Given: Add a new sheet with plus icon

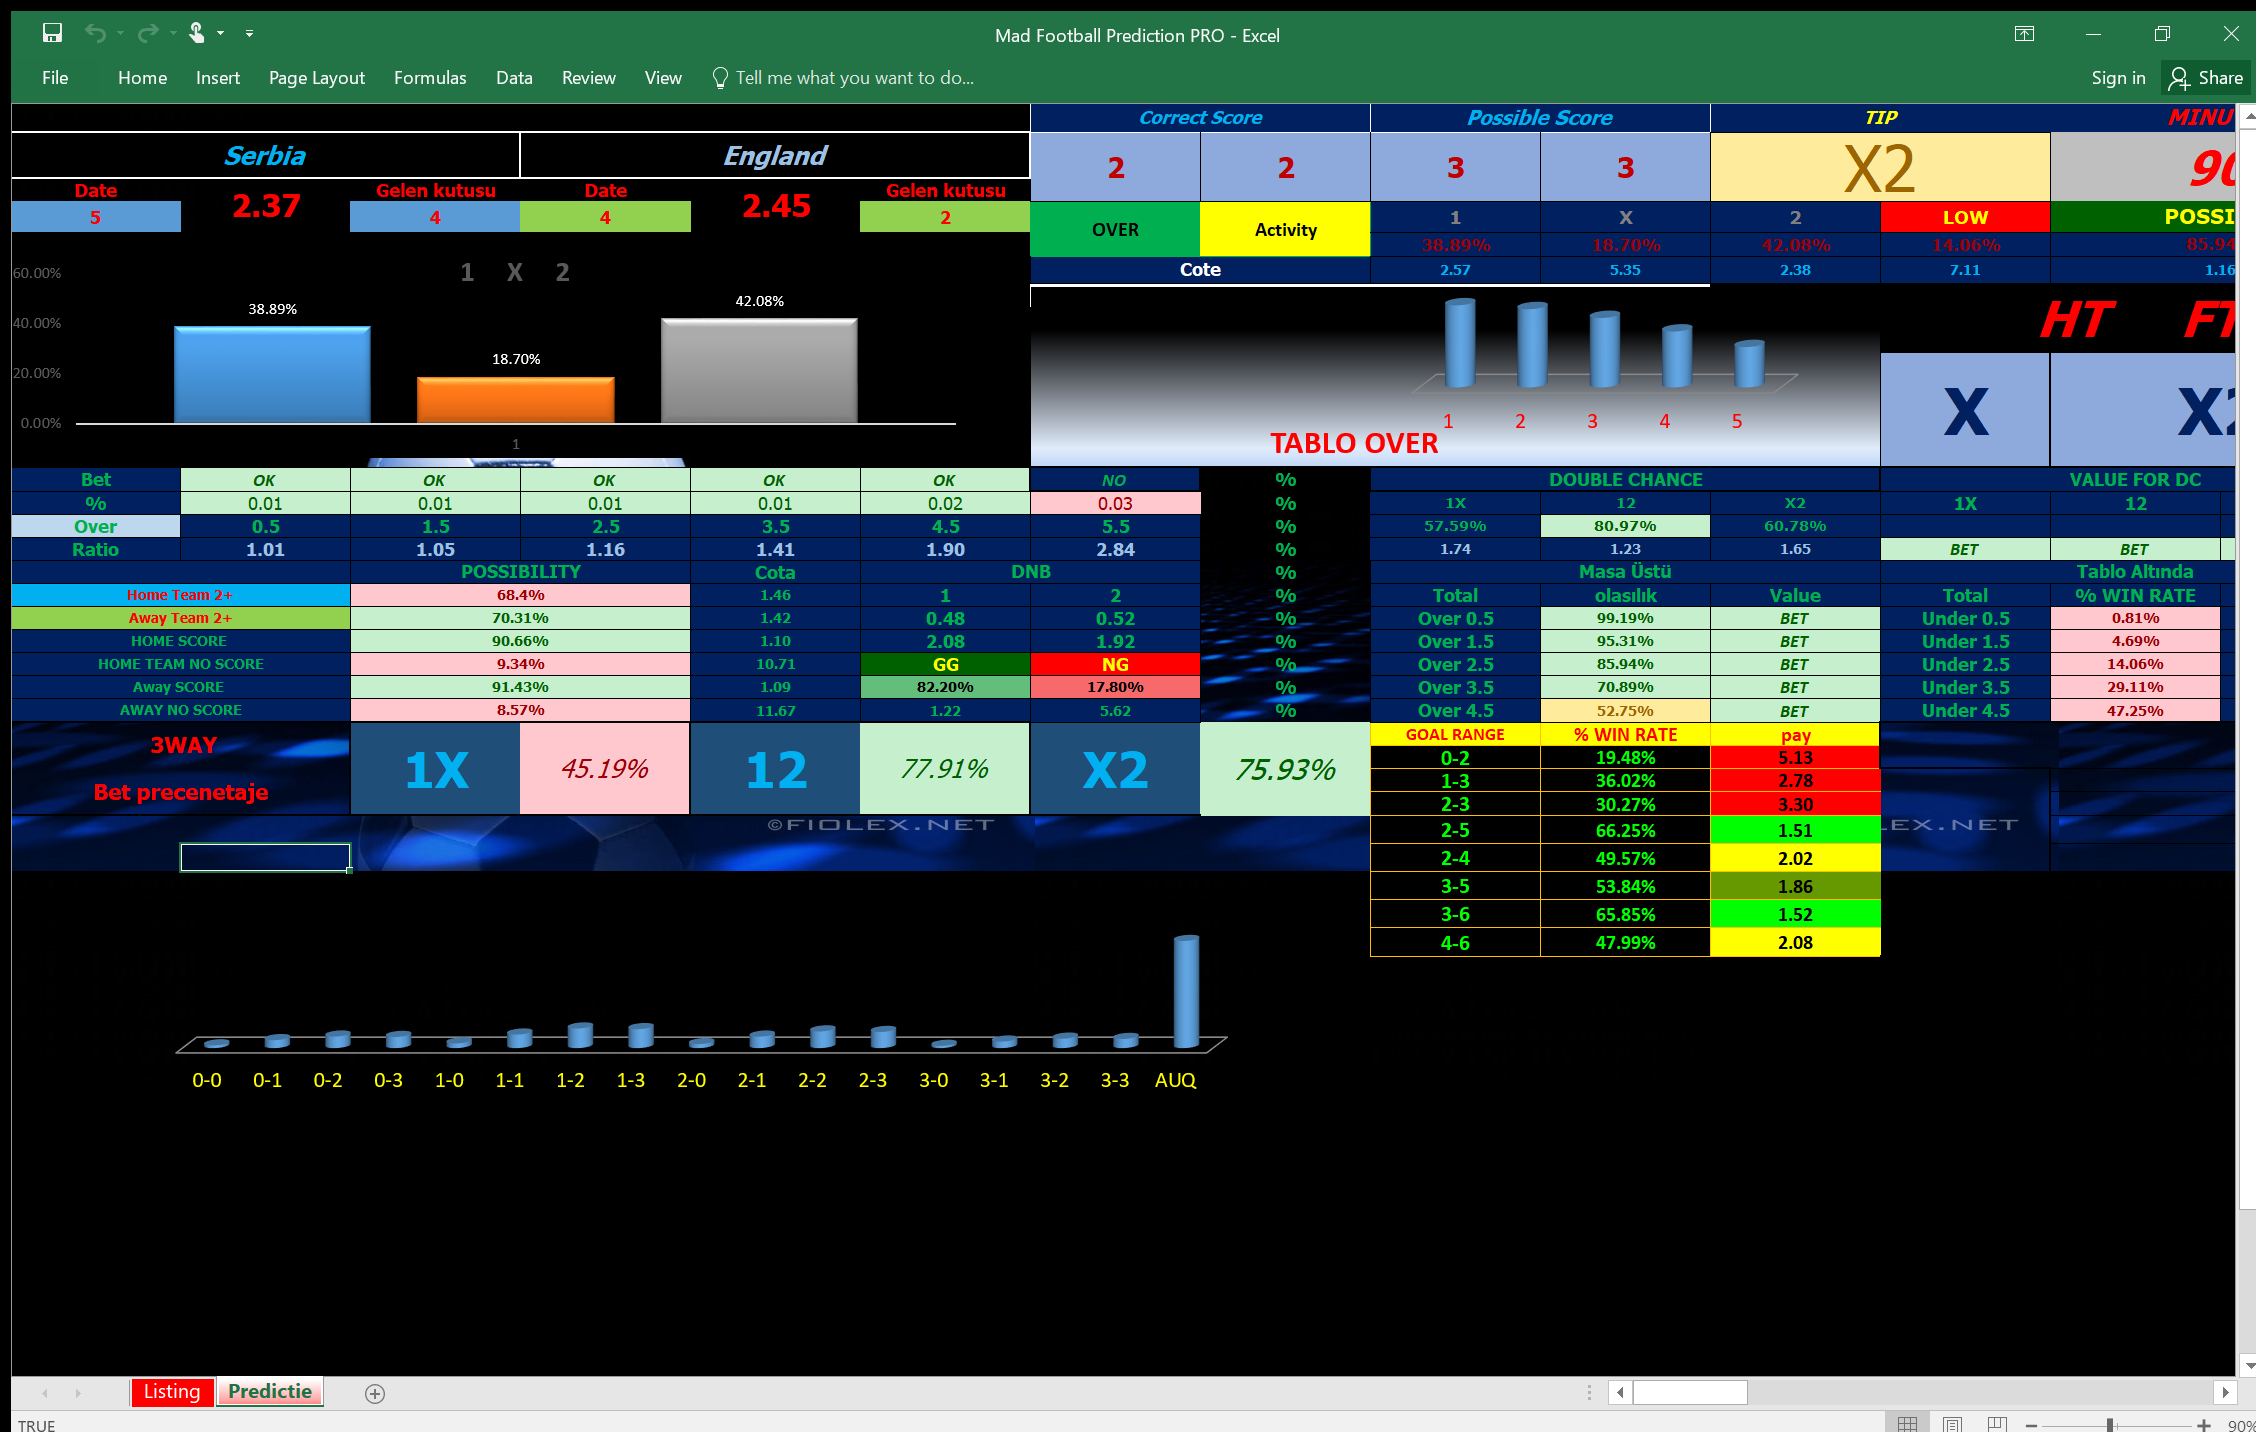Looking at the screenshot, I should (x=375, y=1393).
